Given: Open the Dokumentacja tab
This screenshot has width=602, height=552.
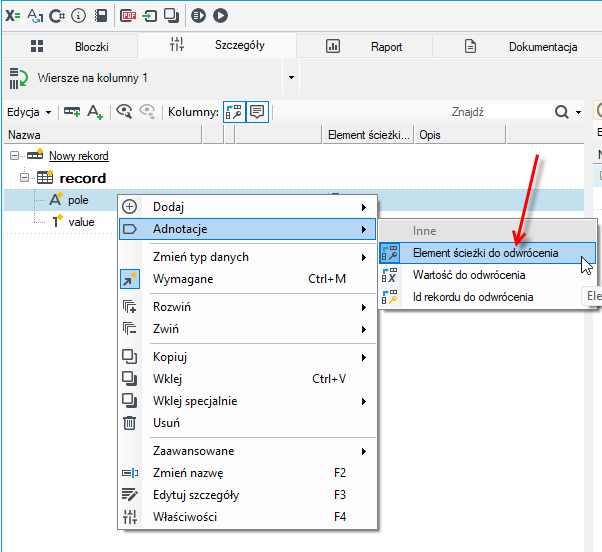Looking at the screenshot, I should click(517, 47).
